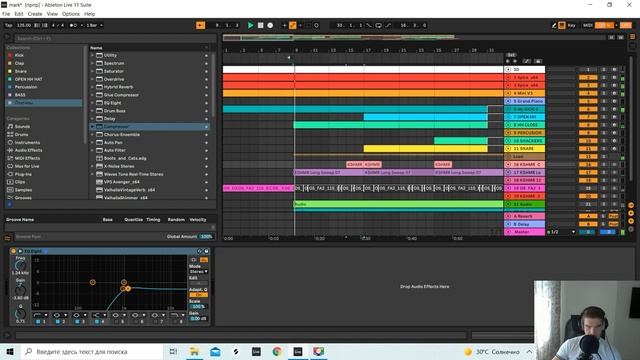This screenshot has height=360, width=640.
Task: Expand the Saturator device folder
Action: coord(92,71)
